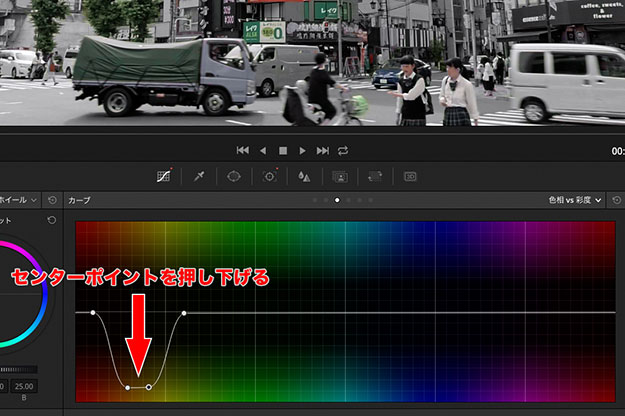The image size is (625, 416).
Task: Stop playback
Action: point(283,150)
